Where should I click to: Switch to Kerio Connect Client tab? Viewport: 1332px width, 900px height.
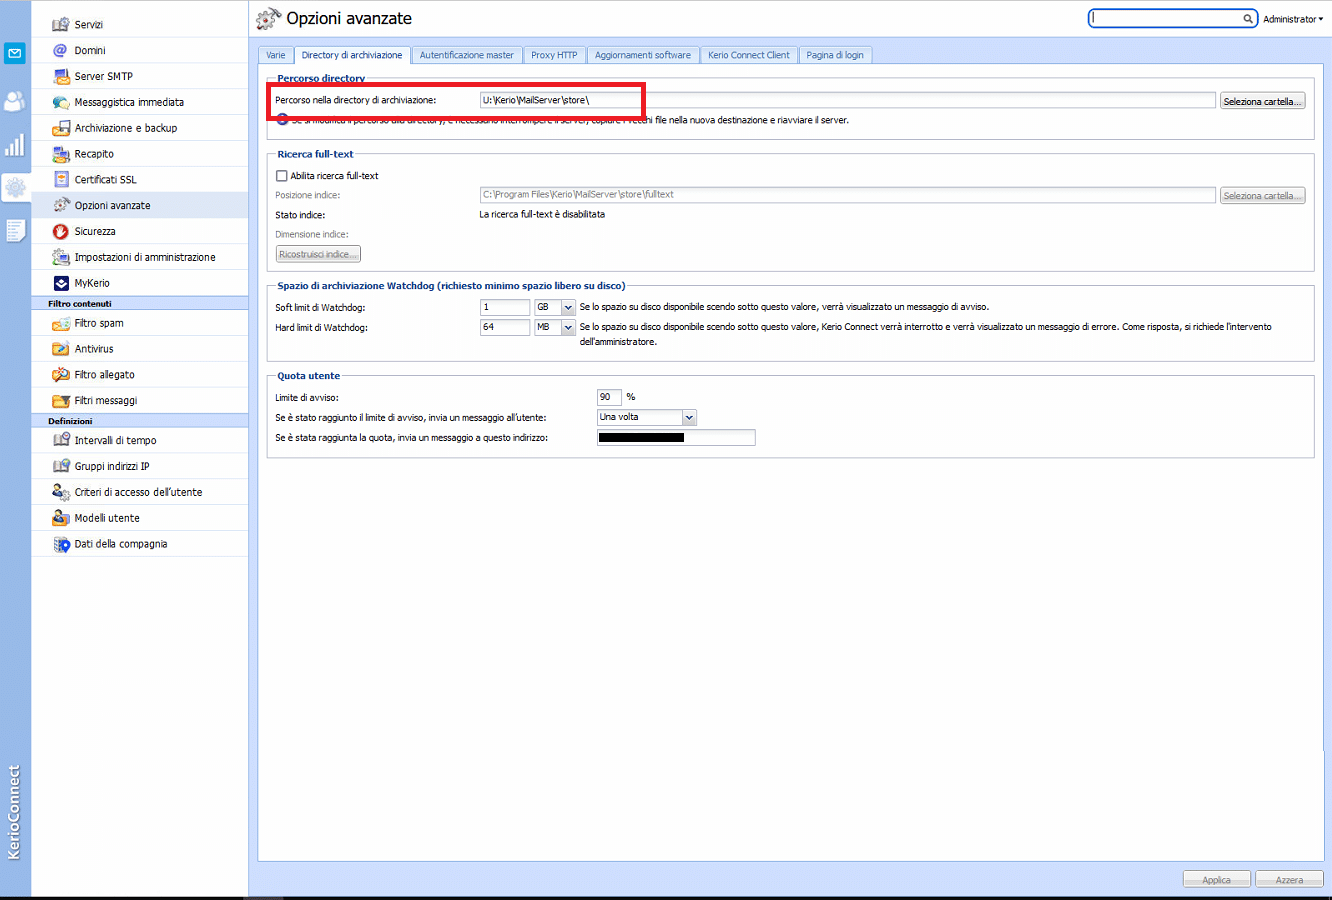pos(749,55)
